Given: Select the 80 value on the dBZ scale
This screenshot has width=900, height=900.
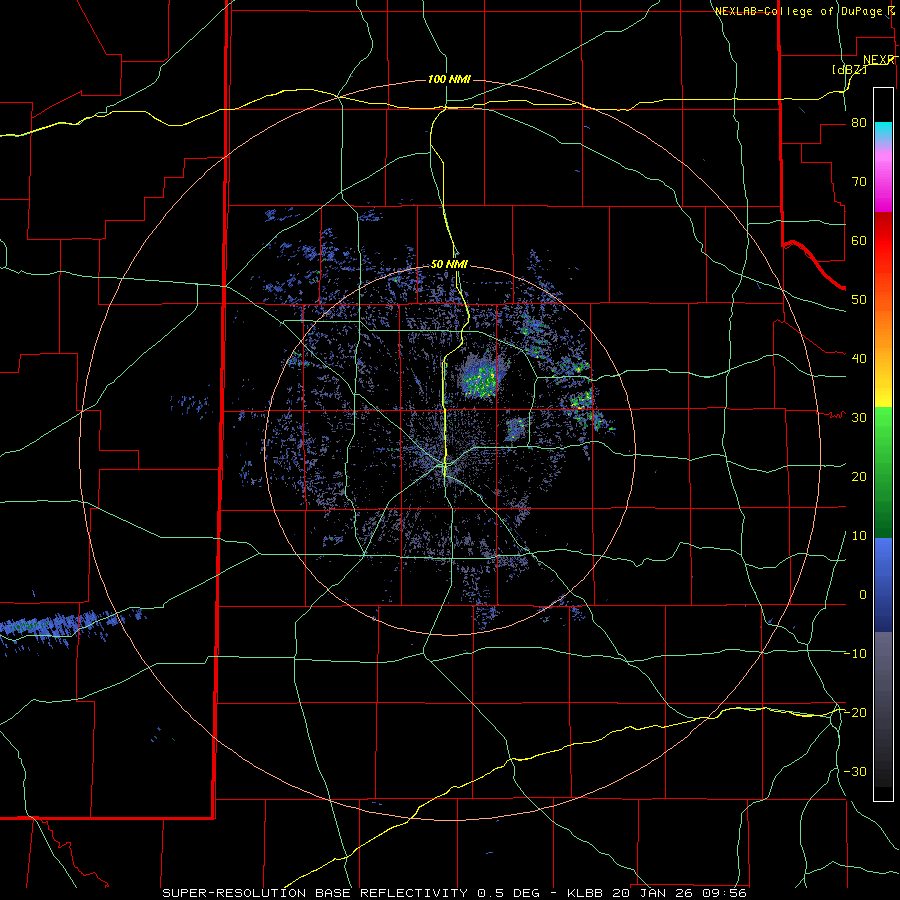Looking at the screenshot, I should coord(859,123).
